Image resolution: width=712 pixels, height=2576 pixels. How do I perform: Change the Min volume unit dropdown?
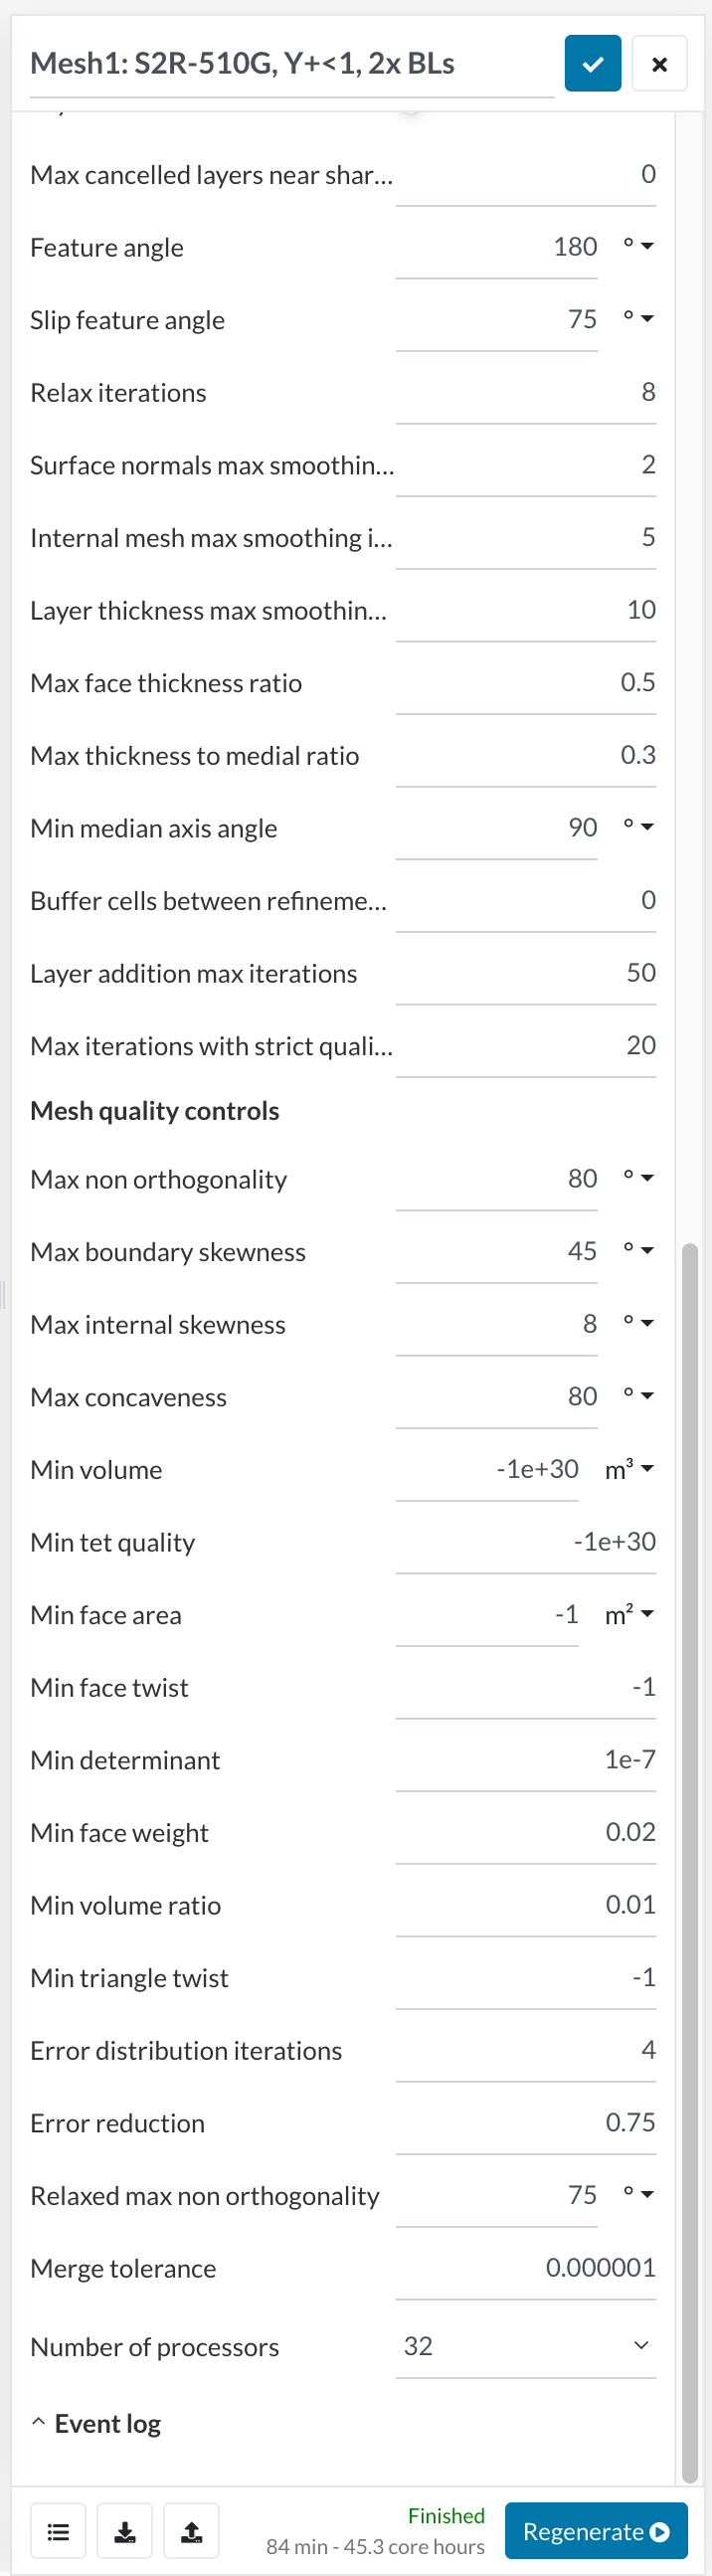click(x=630, y=1469)
